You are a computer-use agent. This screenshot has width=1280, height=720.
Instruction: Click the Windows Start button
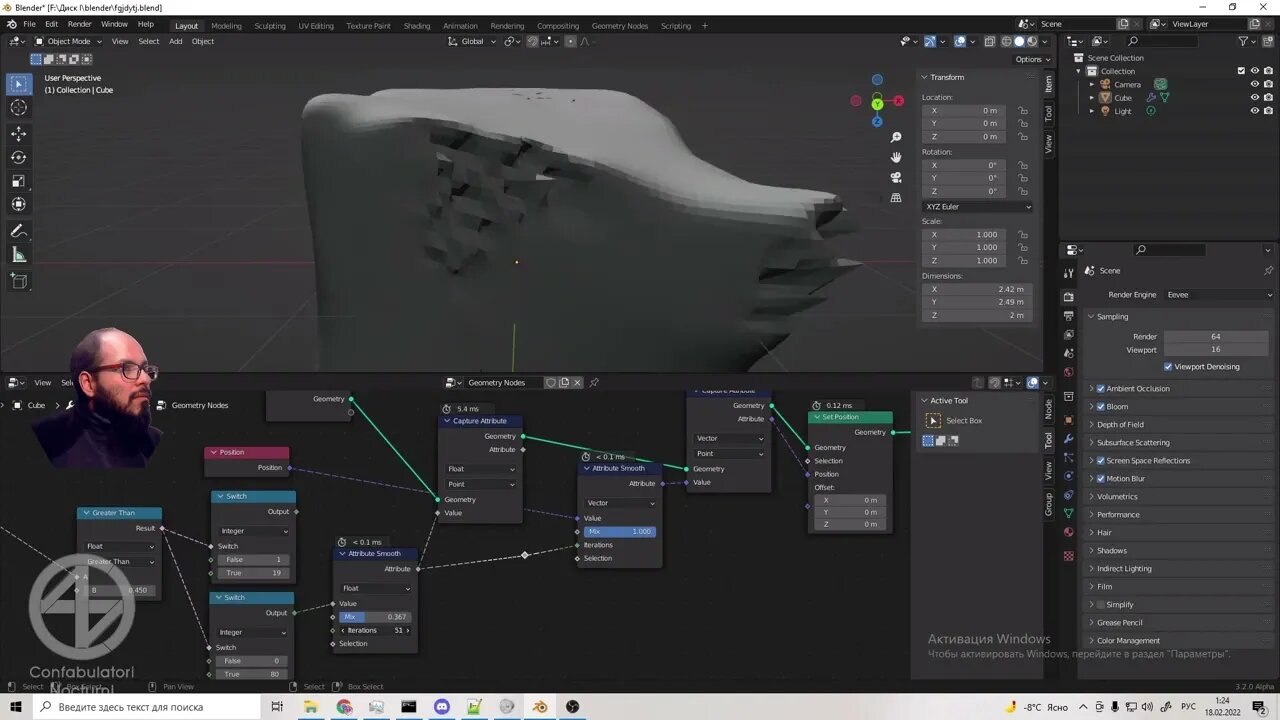pos(16,706)
